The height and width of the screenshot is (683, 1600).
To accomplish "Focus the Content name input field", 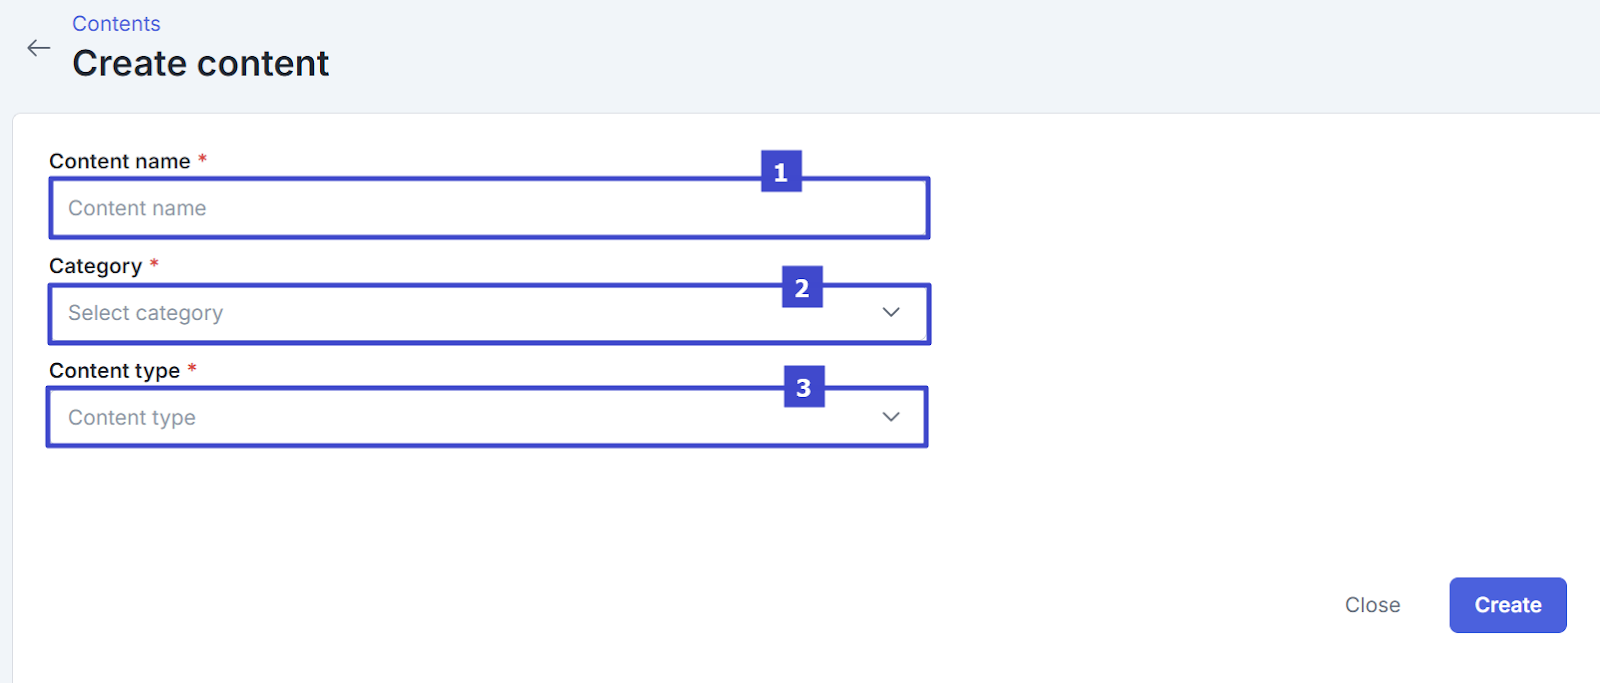I will click(489, 208).
